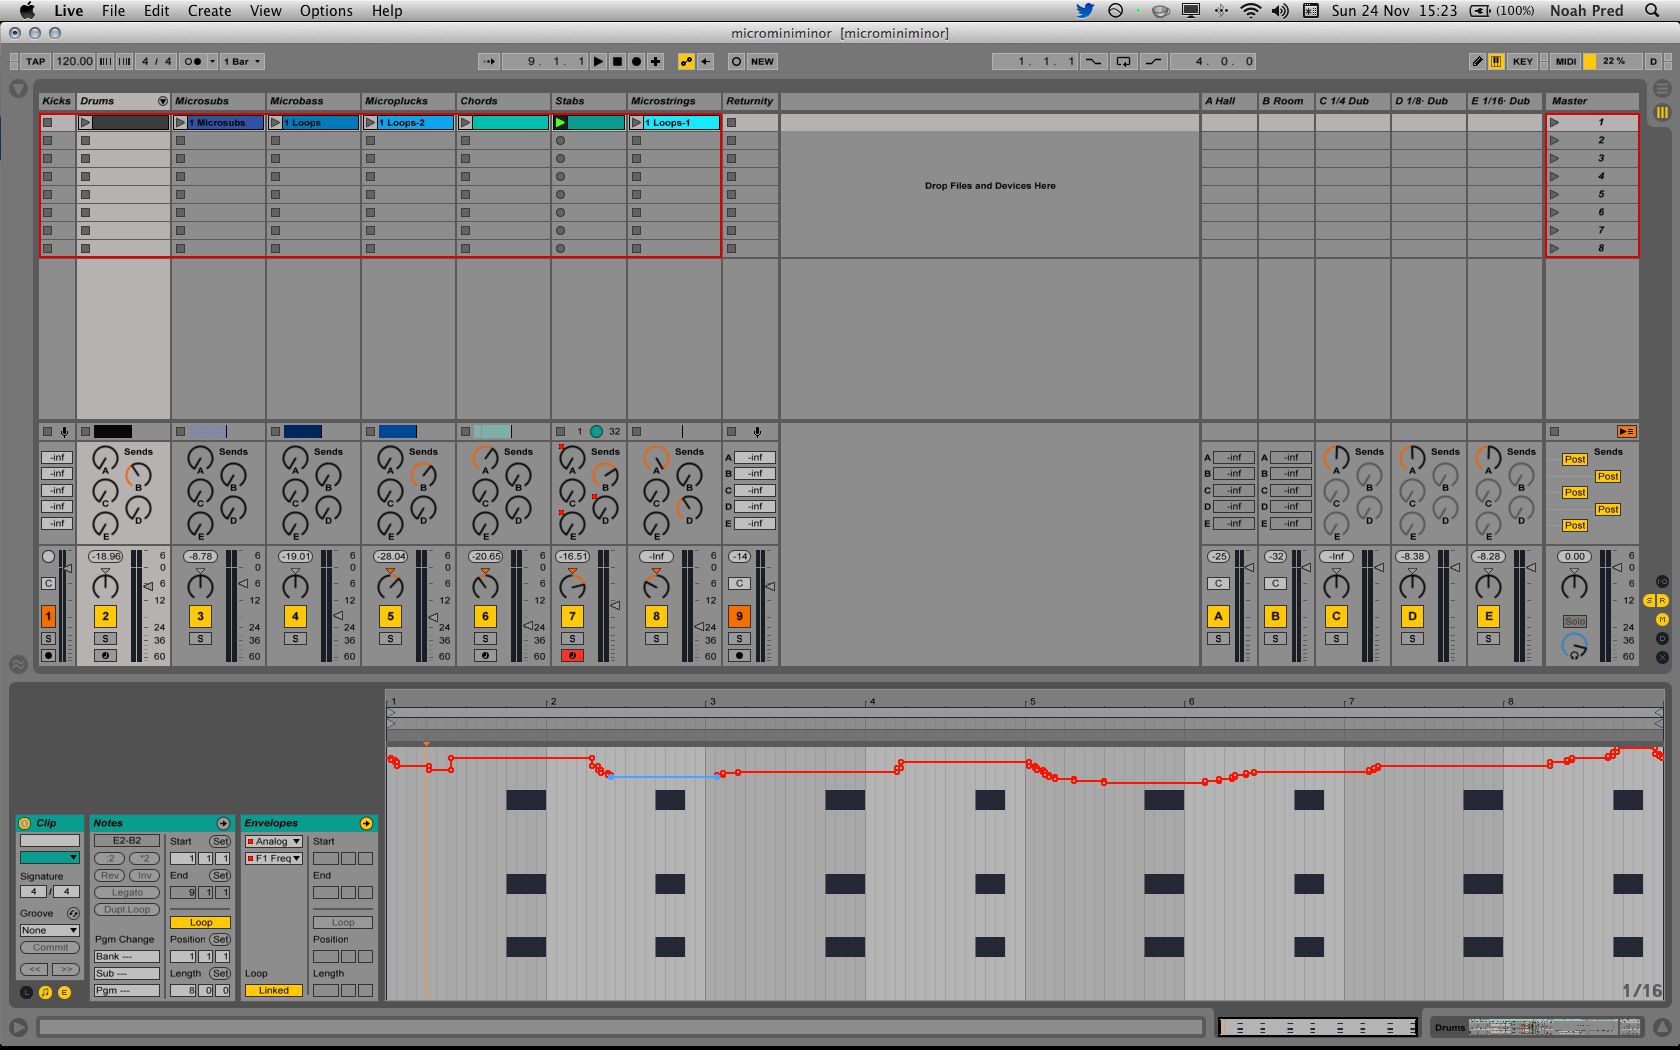Click the Master volume fader

(1617, 567)
